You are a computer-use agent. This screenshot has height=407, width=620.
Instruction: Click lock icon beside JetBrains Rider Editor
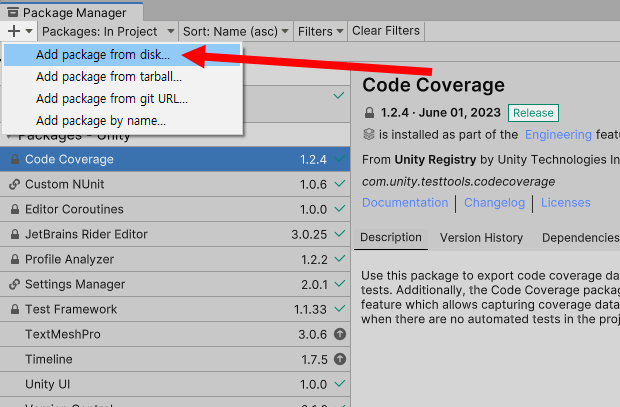[x=15, y=234]
